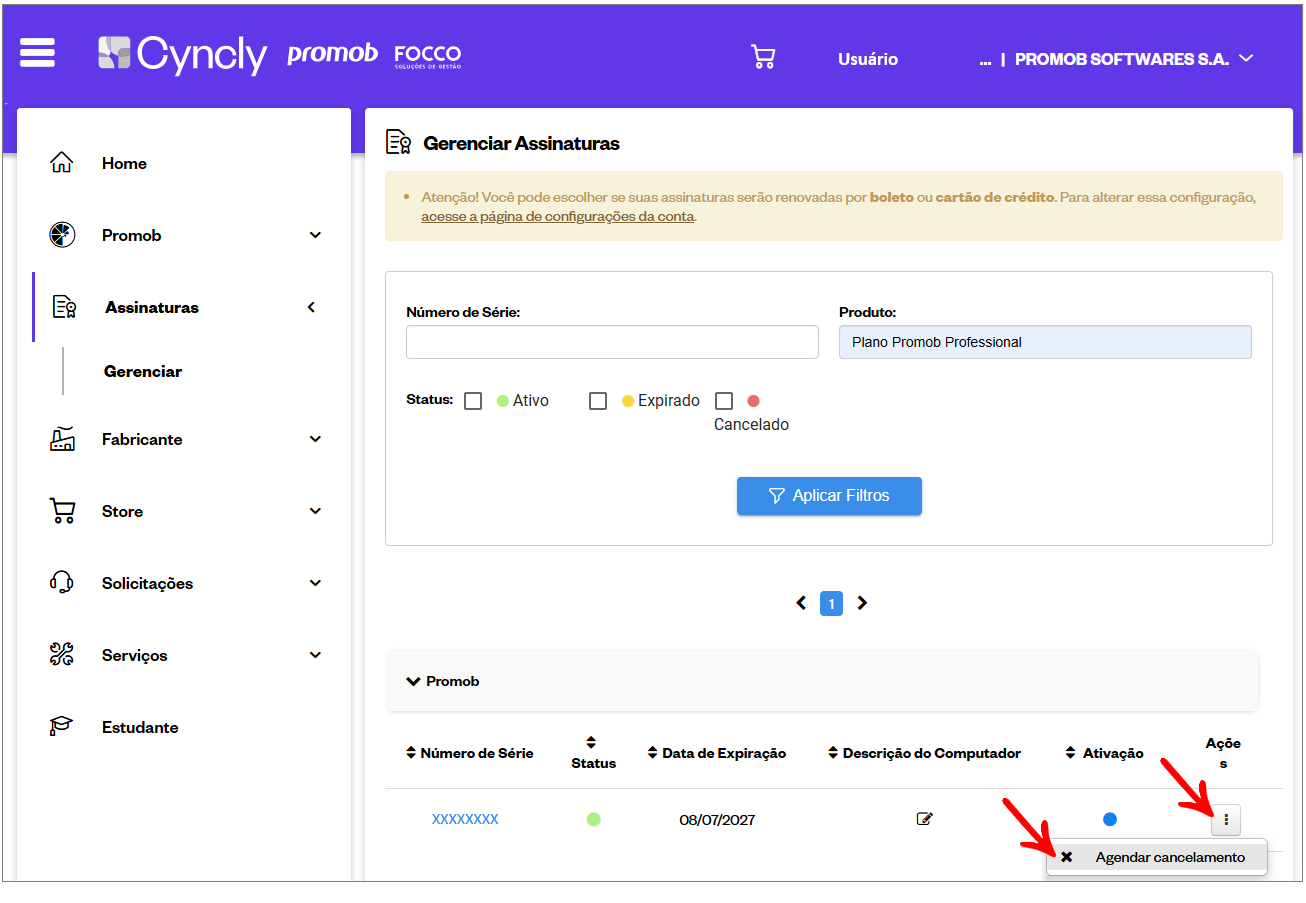The width and height of the screenshot is (1306, 903).
Task: Click the Store cart sidebar icon
Action: (x=62, y=511)
